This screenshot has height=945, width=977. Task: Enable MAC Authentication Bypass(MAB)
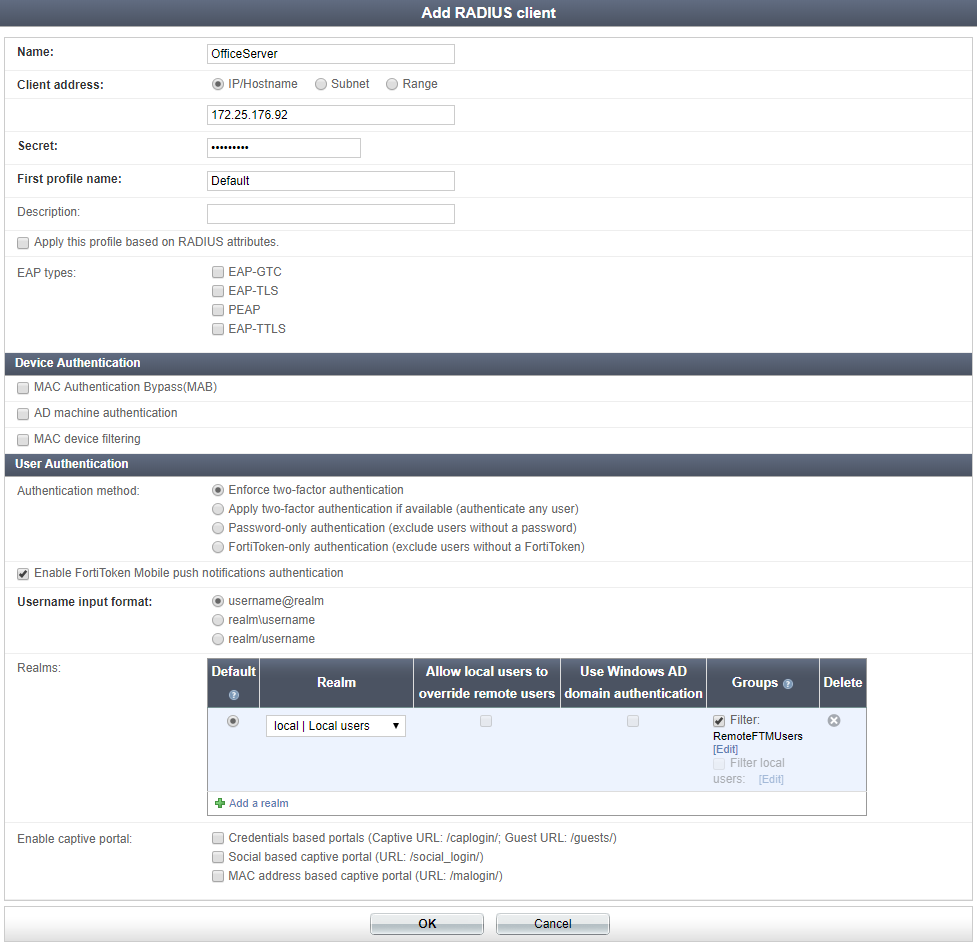click(x=23, y=387)
